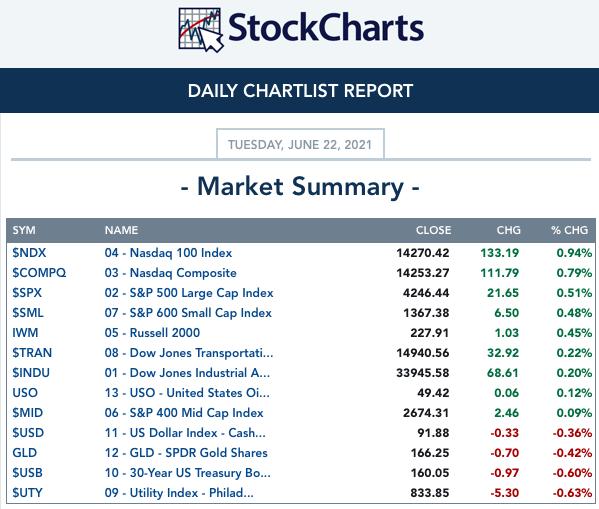Screen dimensions: 599x509
Task: Open the $NDX symbol link
Action: 29,253
